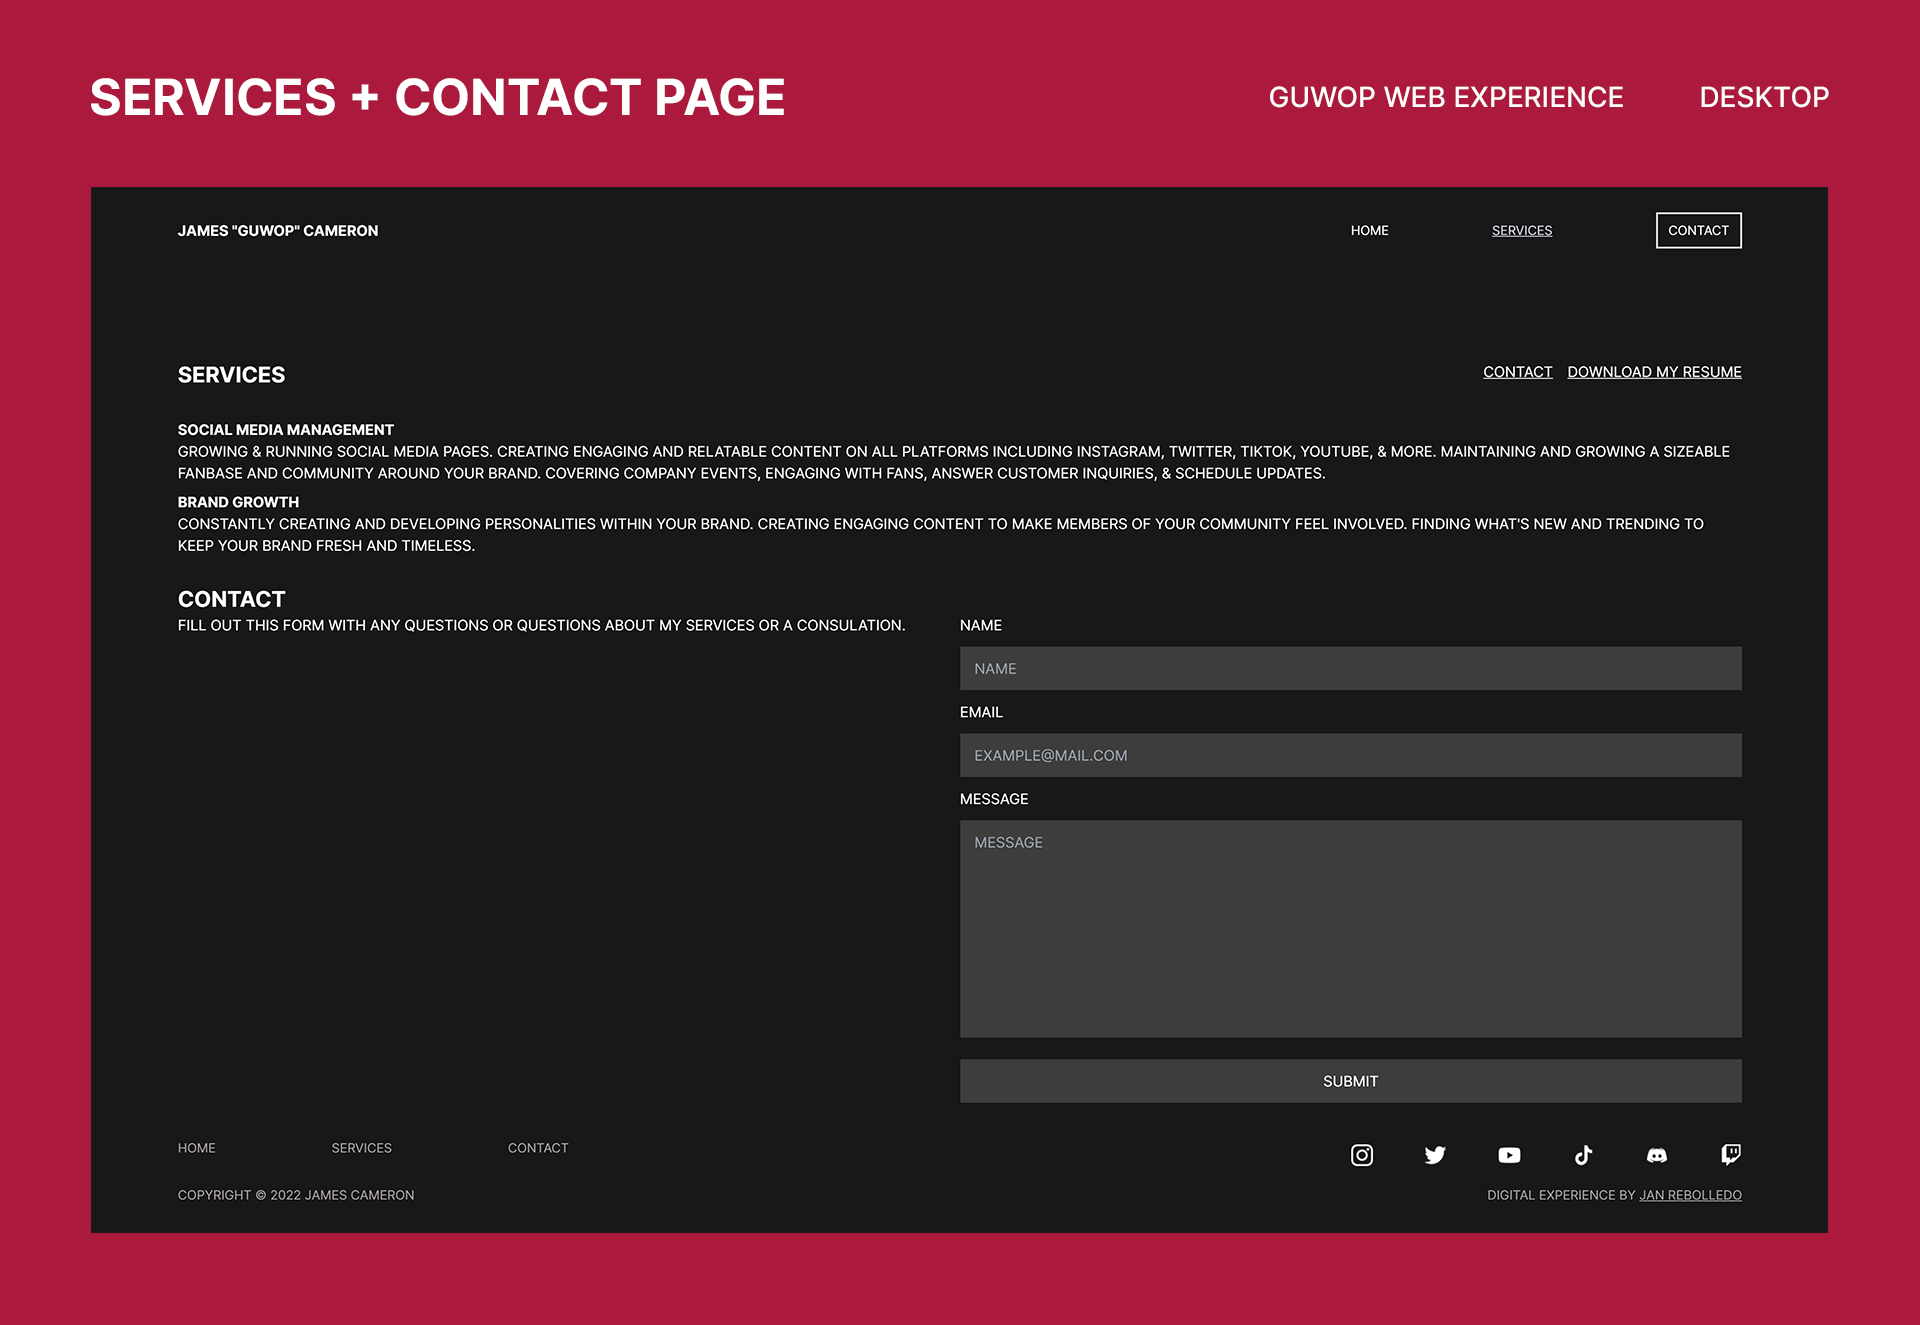
Task: Open the Twitch icon link
Action: click(1731, 1155)
